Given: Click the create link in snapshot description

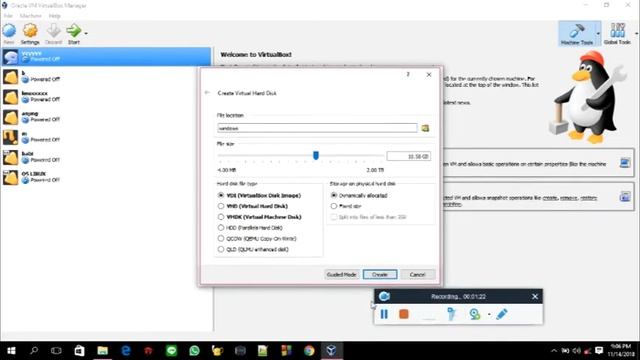Looking at the screenshot, I should coord(549,198).
